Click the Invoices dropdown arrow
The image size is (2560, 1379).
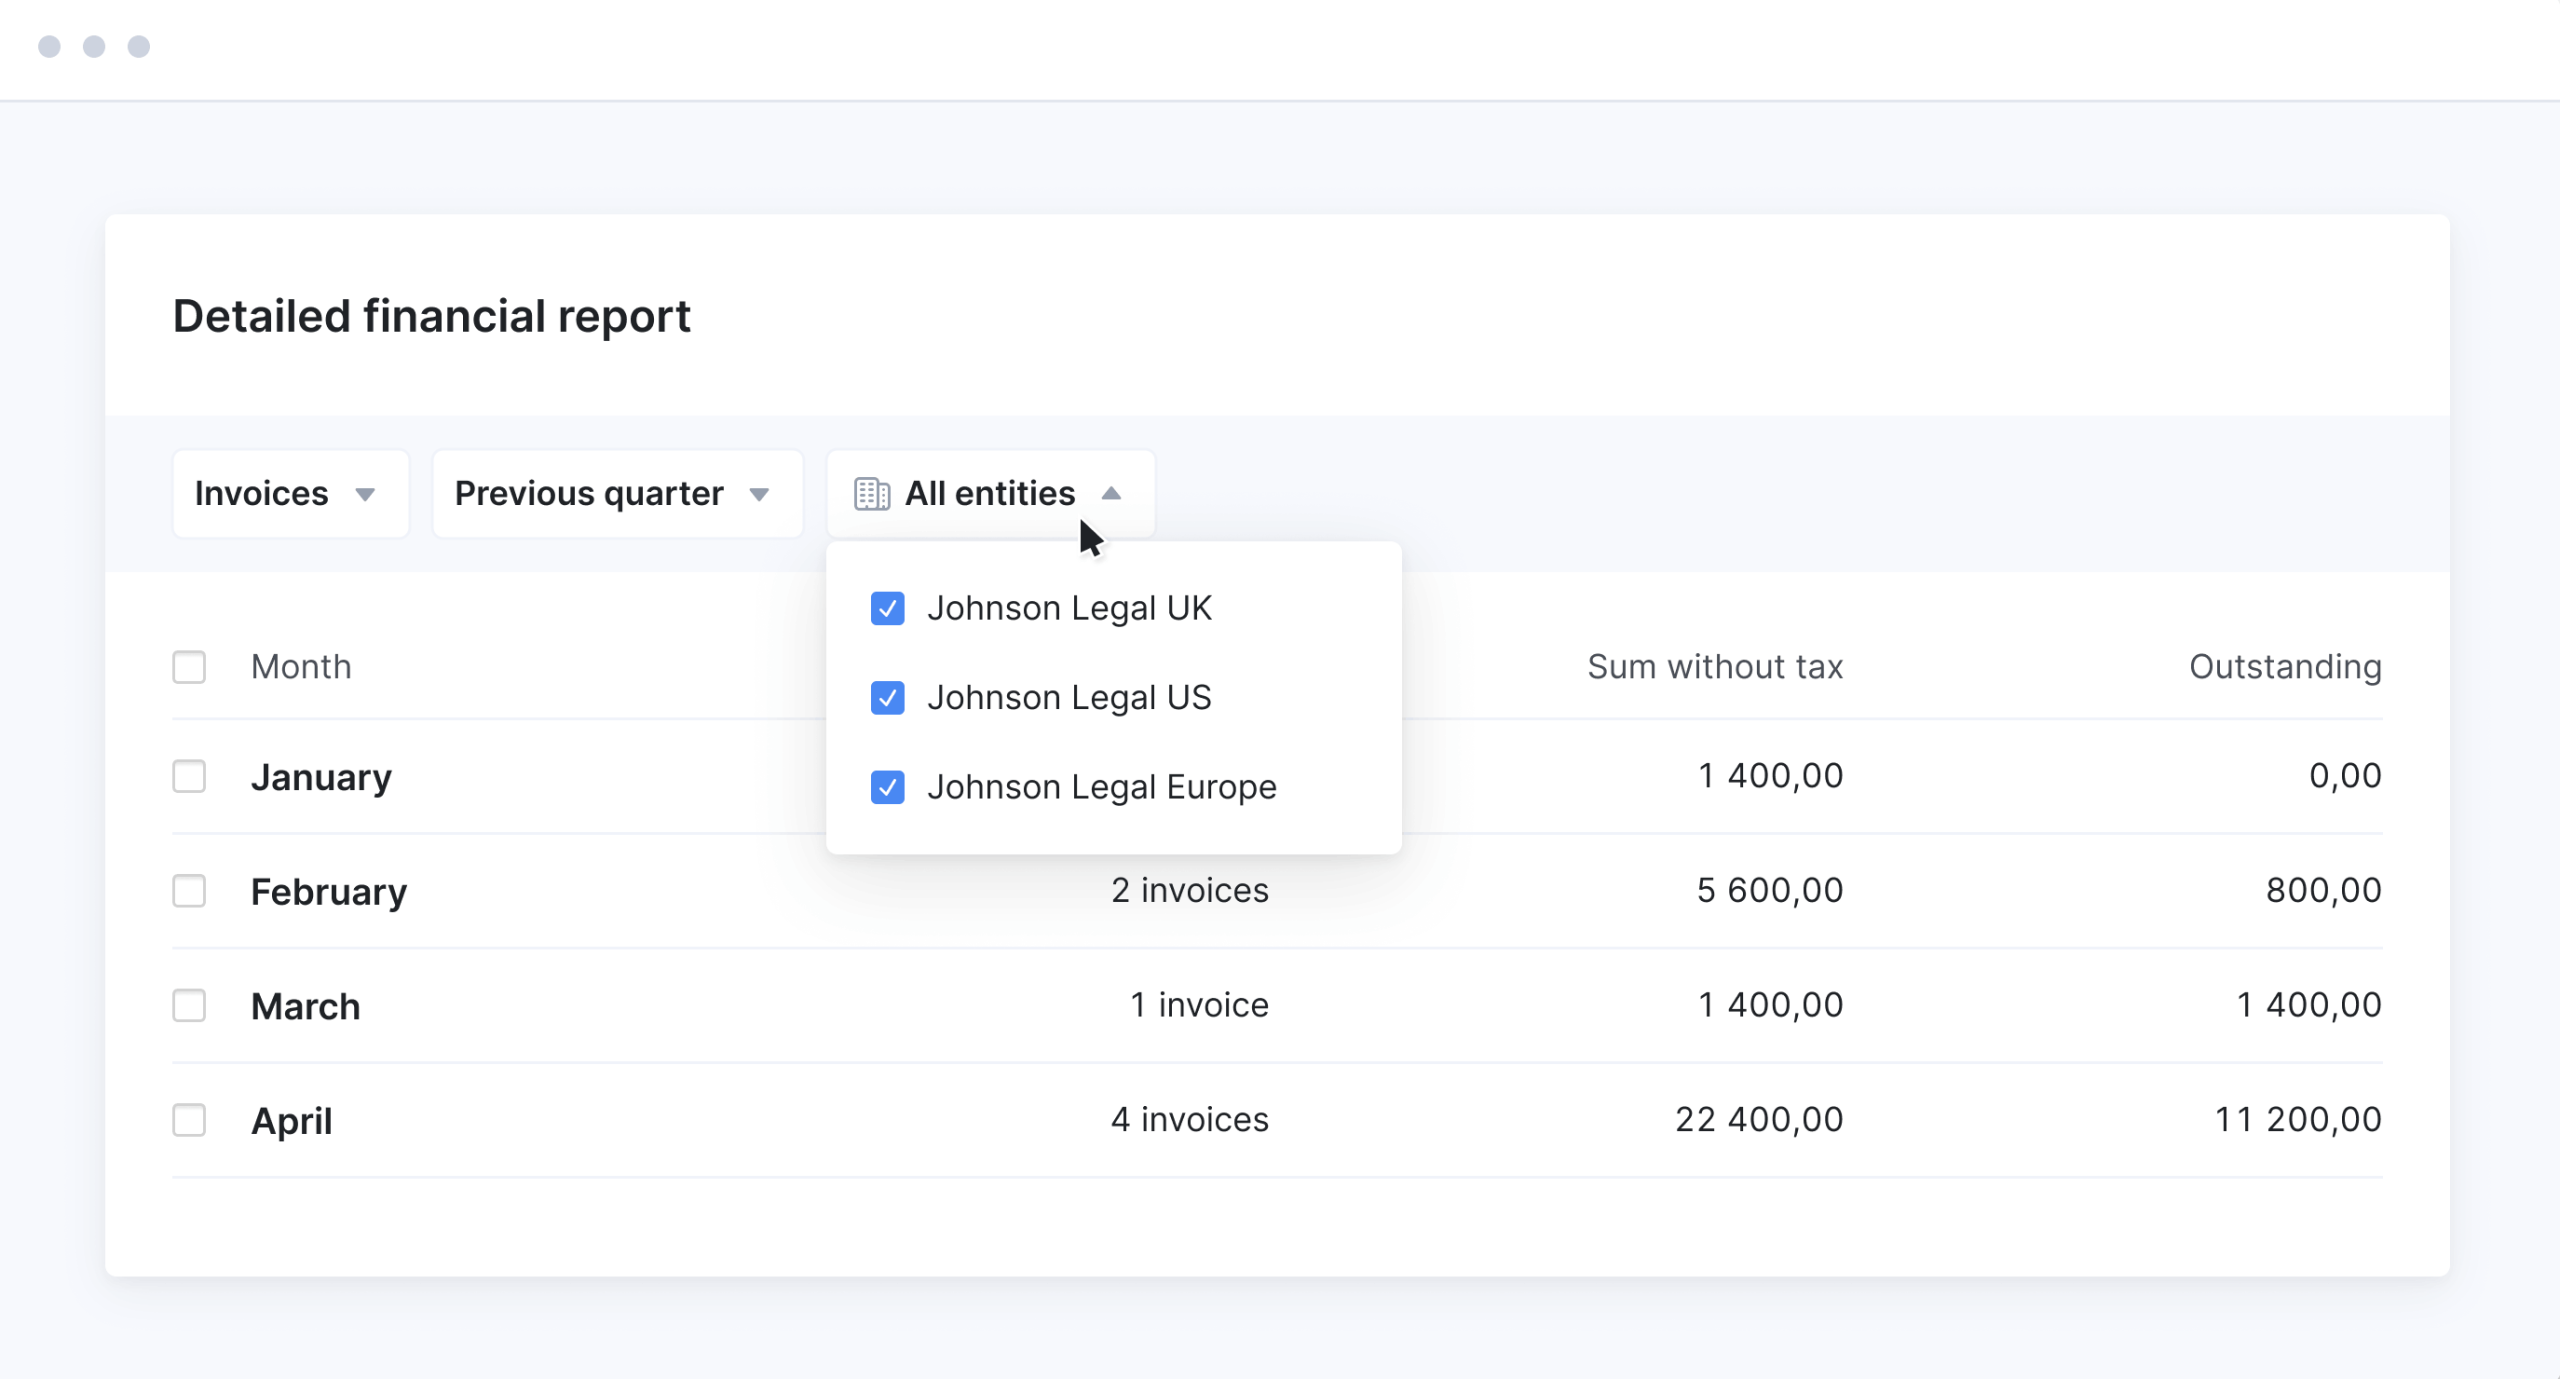tap(365, 495)
